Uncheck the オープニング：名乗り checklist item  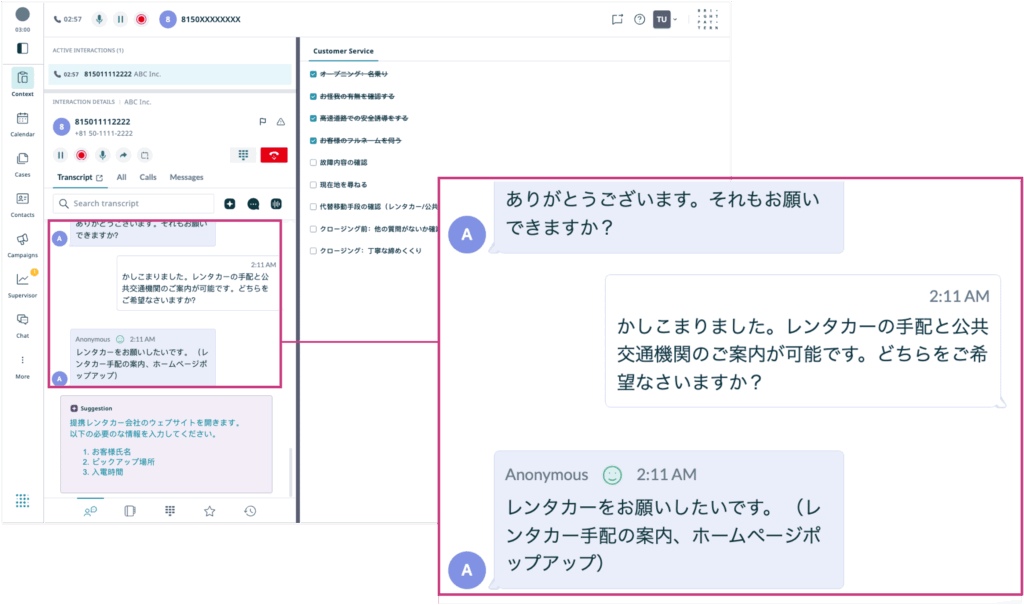pyautogui.click(x=313, y=74)
